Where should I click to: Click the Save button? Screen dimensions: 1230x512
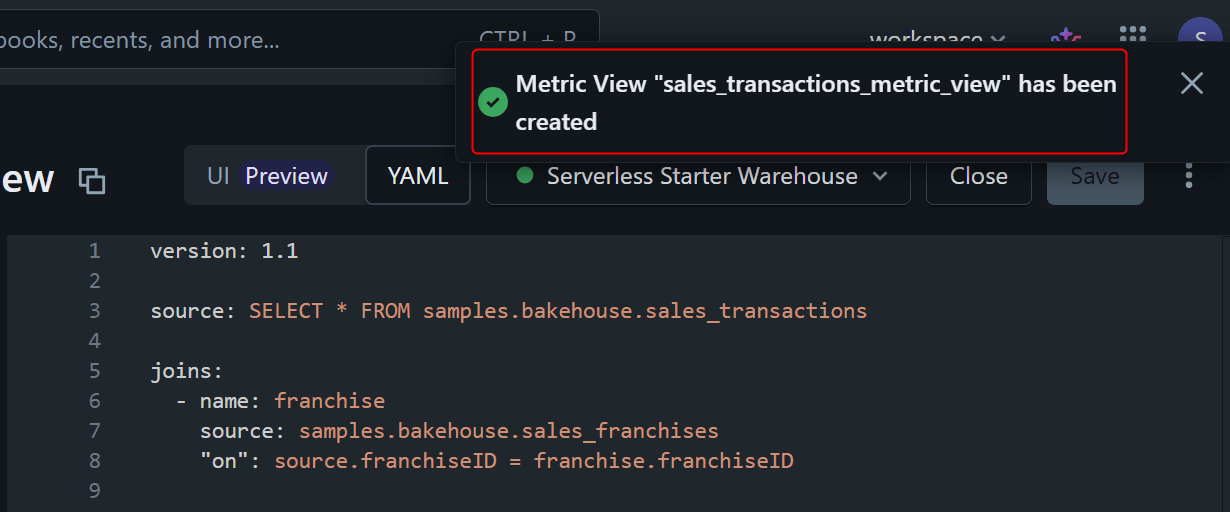click(1095, 176)
